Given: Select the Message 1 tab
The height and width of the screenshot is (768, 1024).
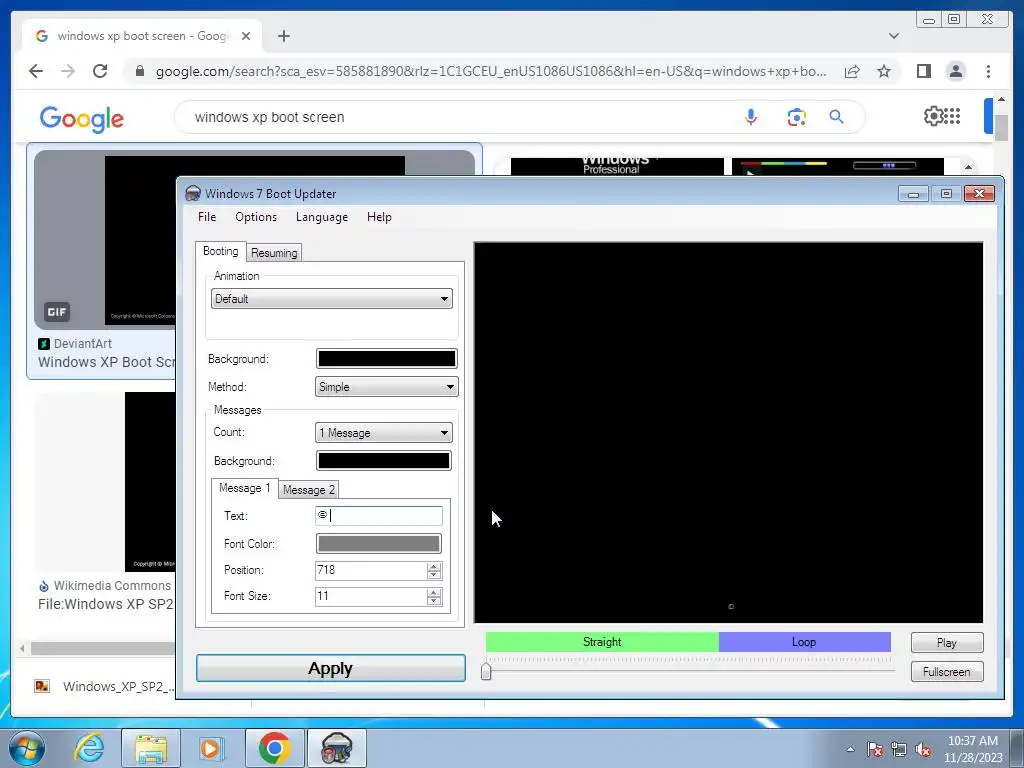Looking at the screenshot, I should [x=244, y=488].
